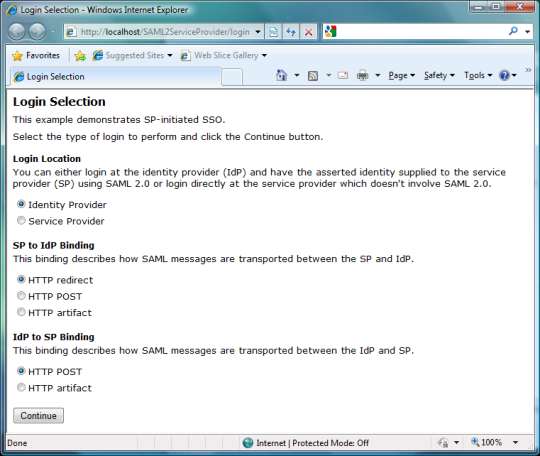Select HTTP artifact for IdP to SP binding

[x=21, y=387]
